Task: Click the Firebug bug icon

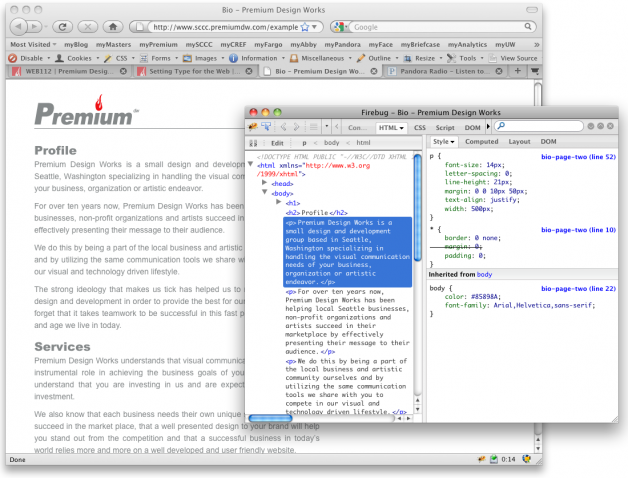Action: click(253, 127)
